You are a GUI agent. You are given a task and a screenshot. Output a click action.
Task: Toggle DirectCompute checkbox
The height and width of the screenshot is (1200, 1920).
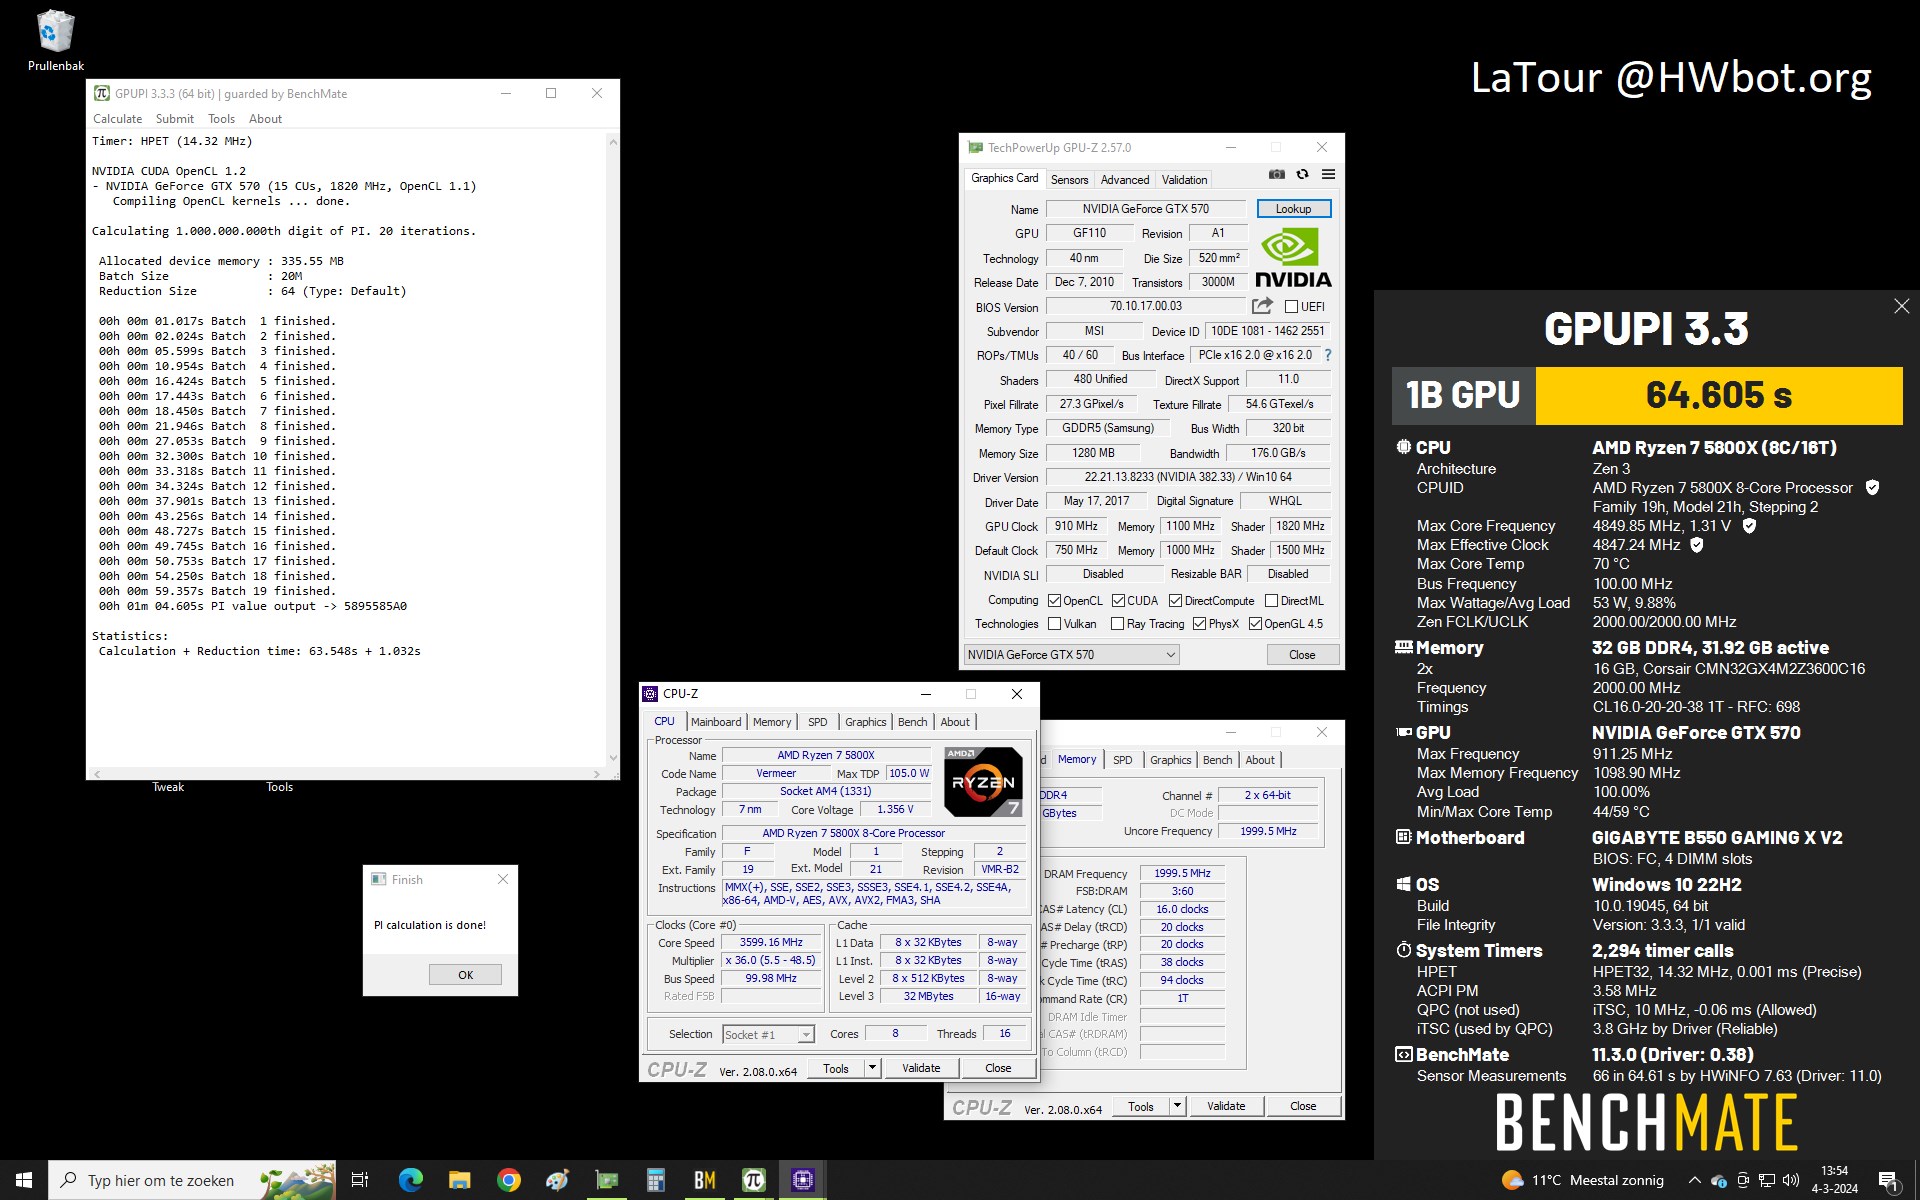[x=1175, y=601]
